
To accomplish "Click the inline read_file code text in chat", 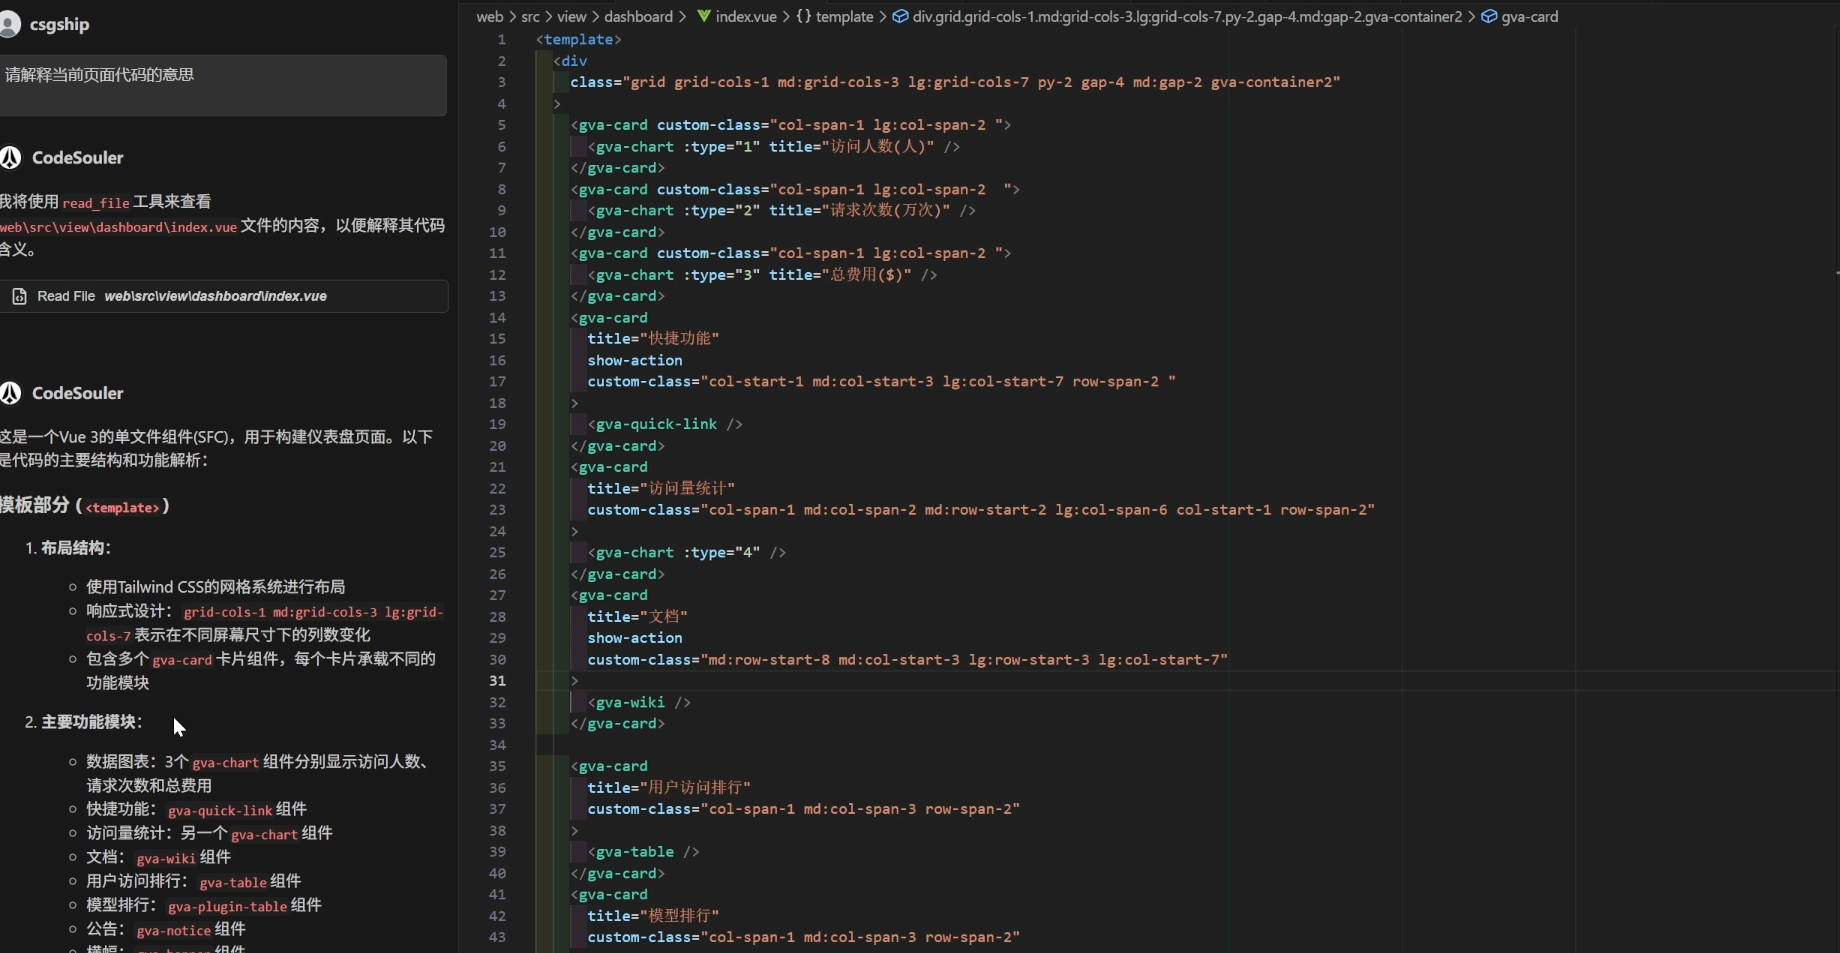I will tap(96, 203).
